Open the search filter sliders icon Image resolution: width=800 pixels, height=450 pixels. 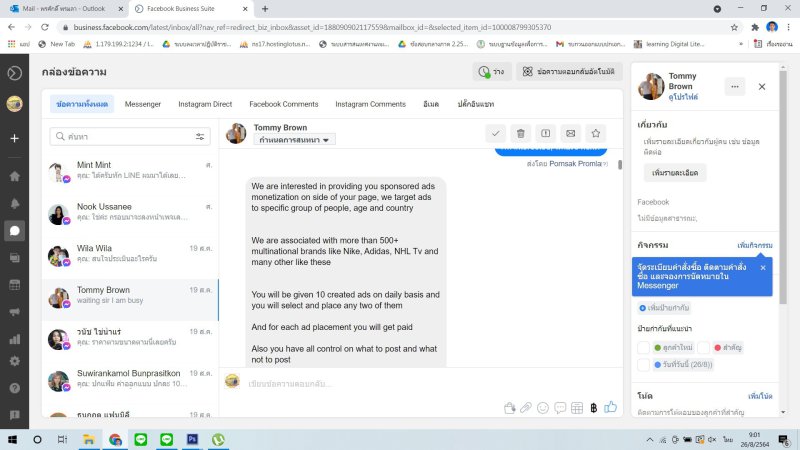point(200,137)
